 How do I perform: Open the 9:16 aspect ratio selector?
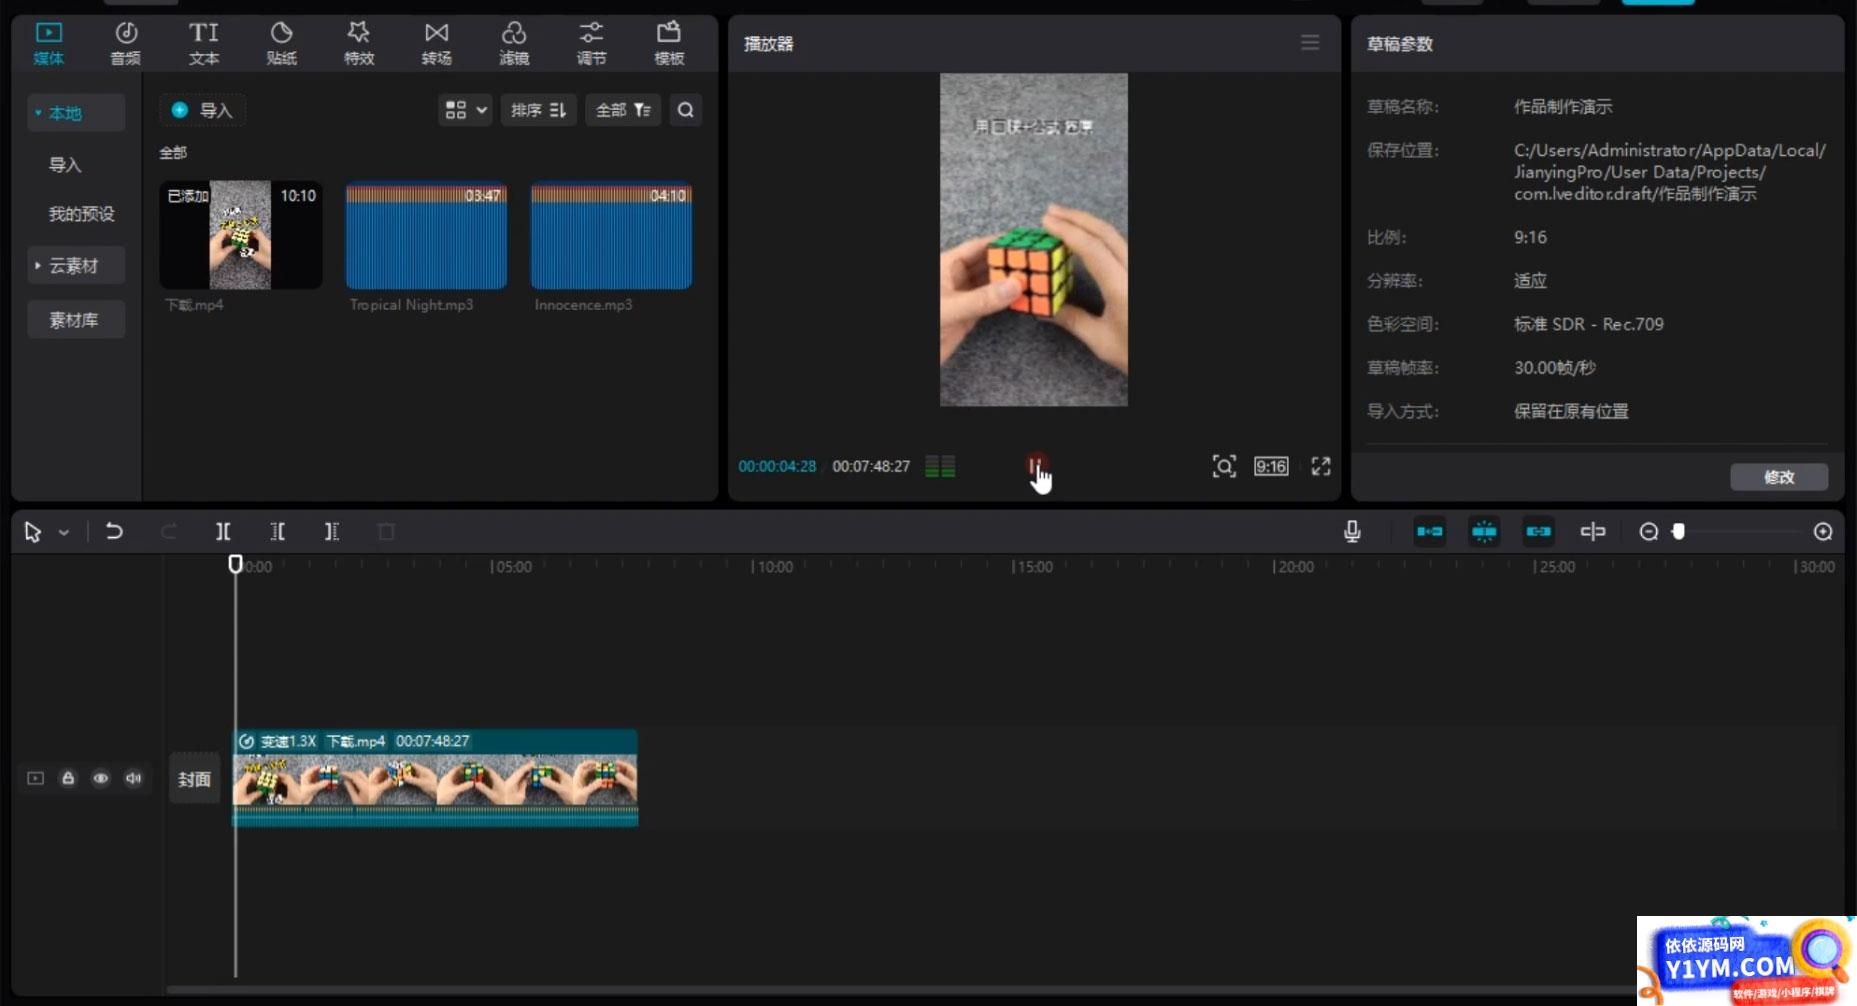point(1271,466)
